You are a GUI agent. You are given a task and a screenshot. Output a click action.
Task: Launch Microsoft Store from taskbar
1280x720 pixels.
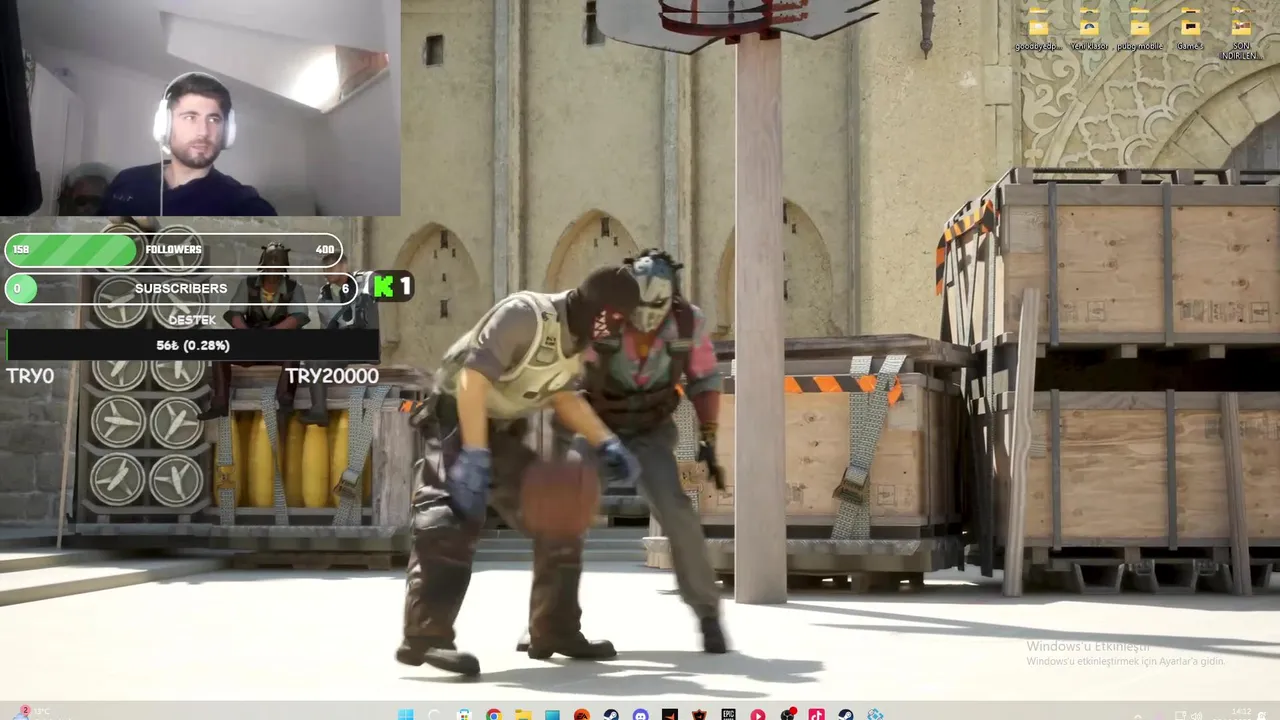coord(464,715)
